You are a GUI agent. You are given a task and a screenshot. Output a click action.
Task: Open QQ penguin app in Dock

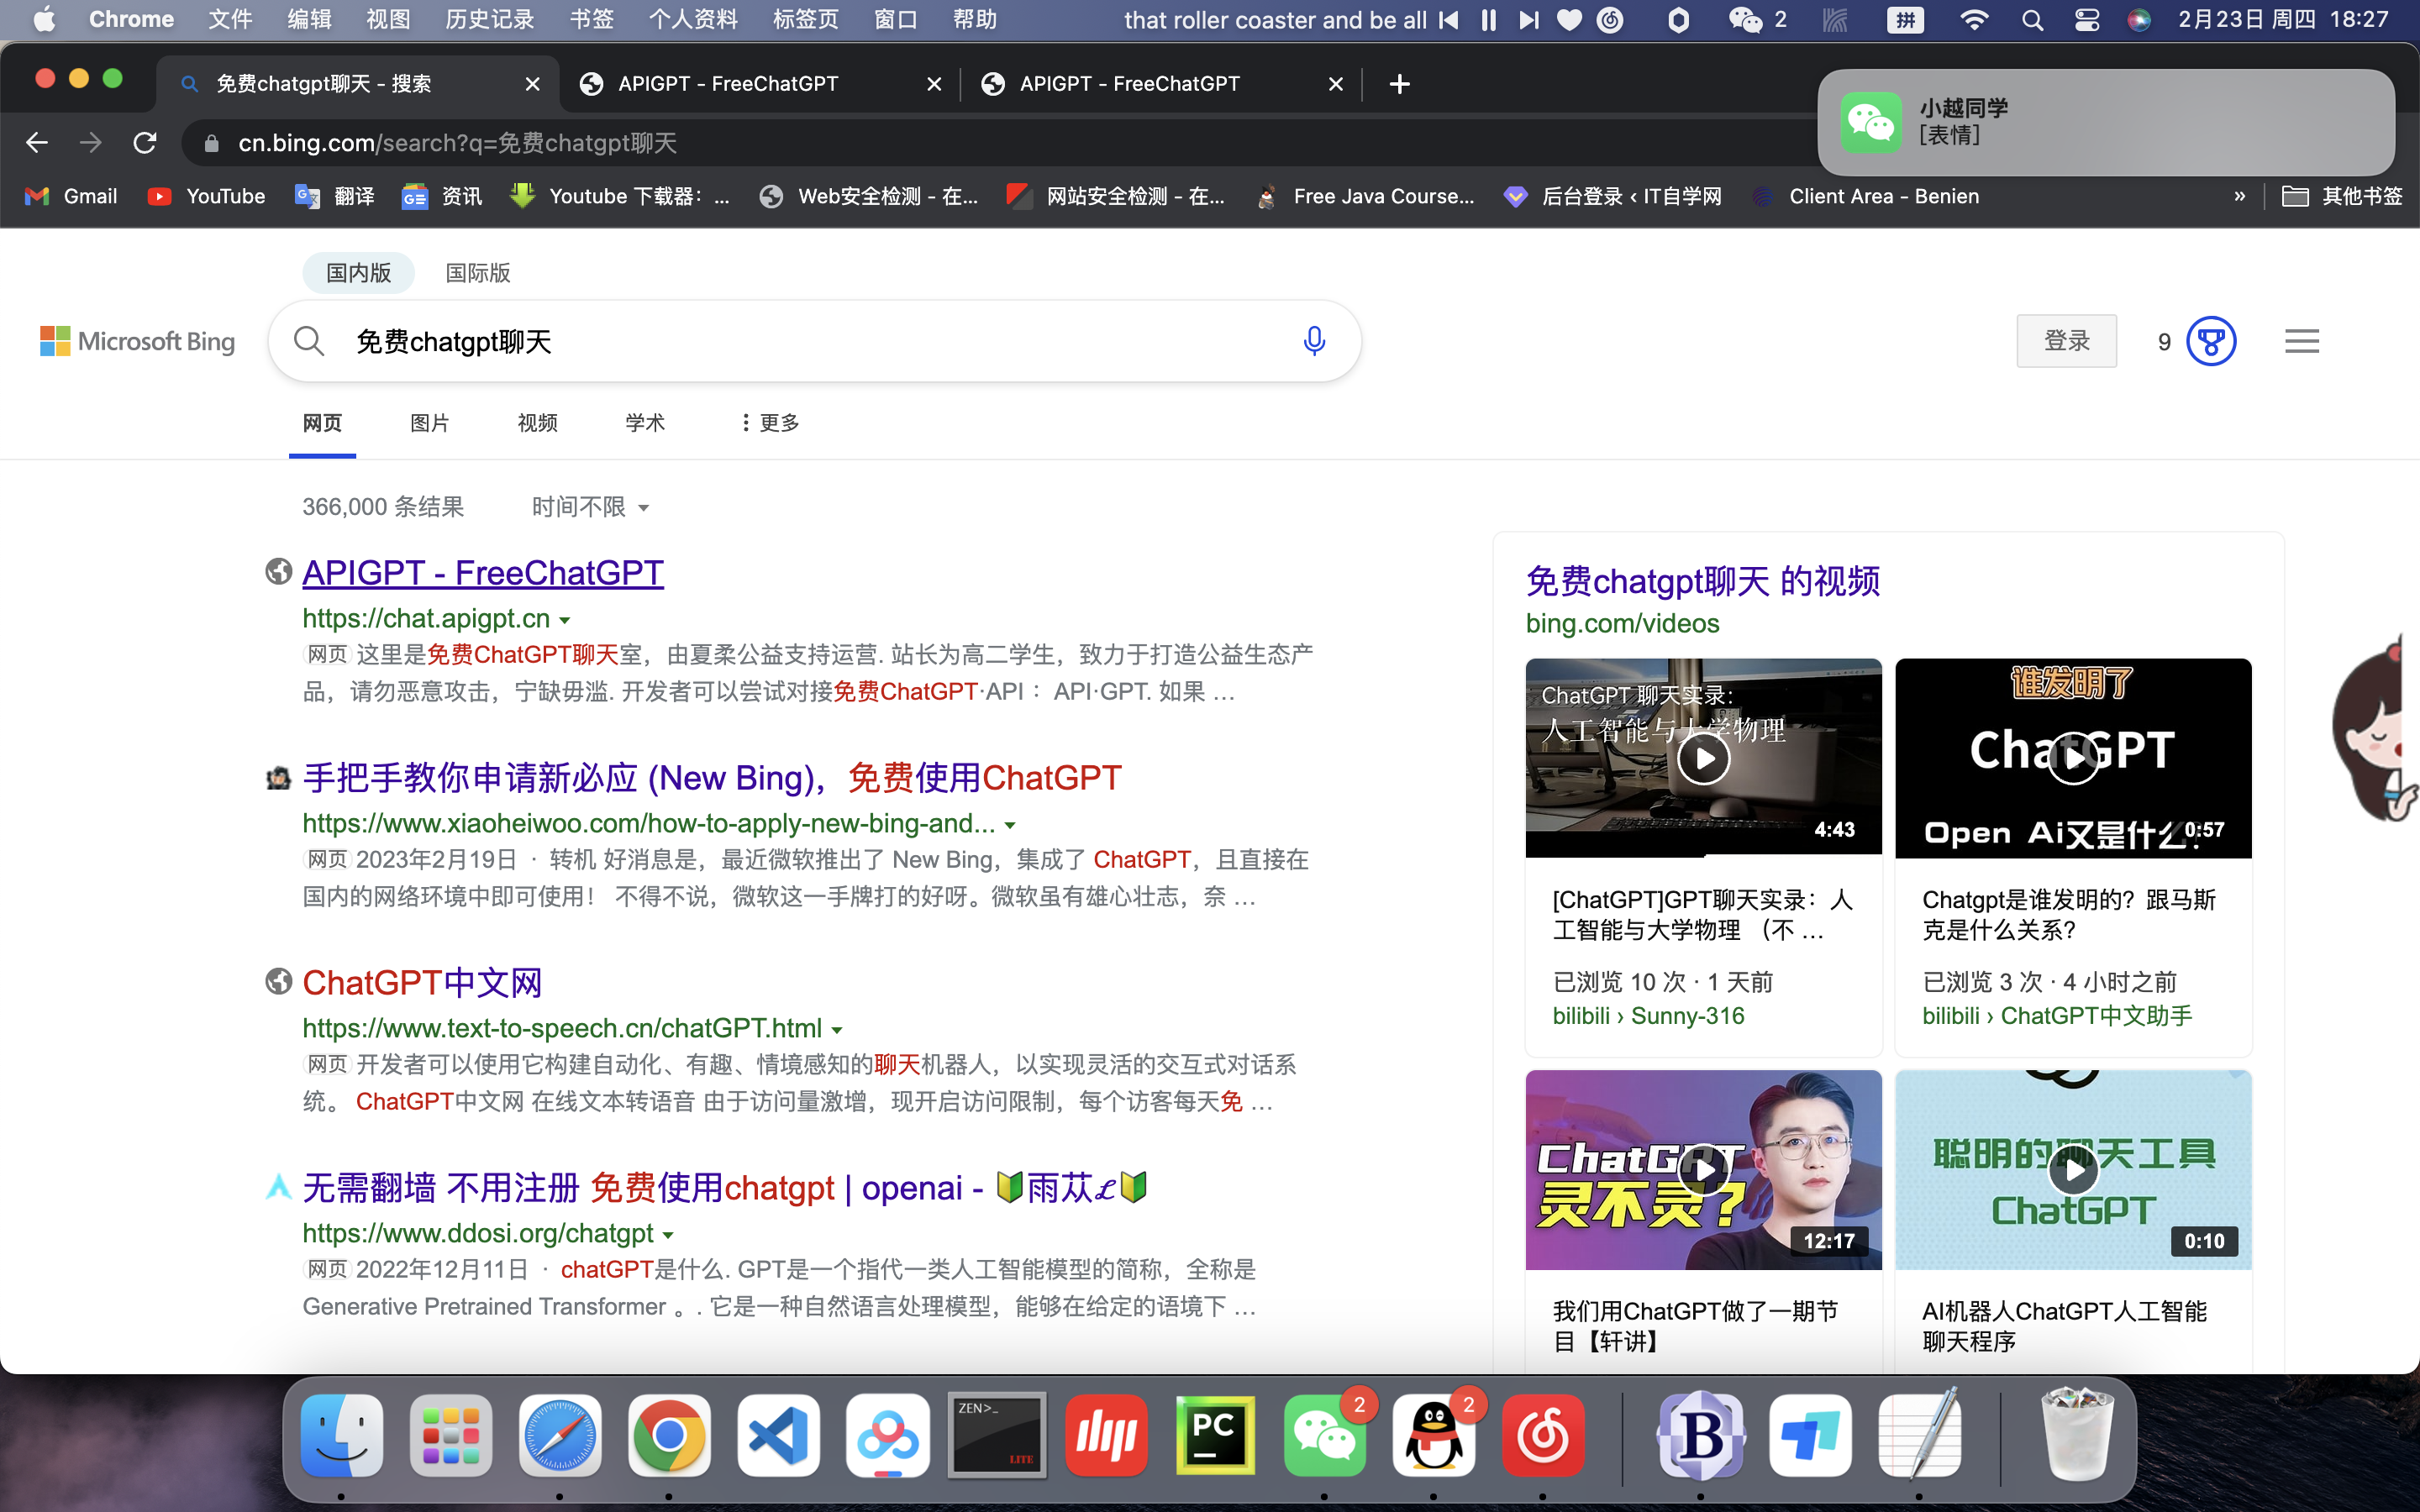click(x=1434, y=1436)
